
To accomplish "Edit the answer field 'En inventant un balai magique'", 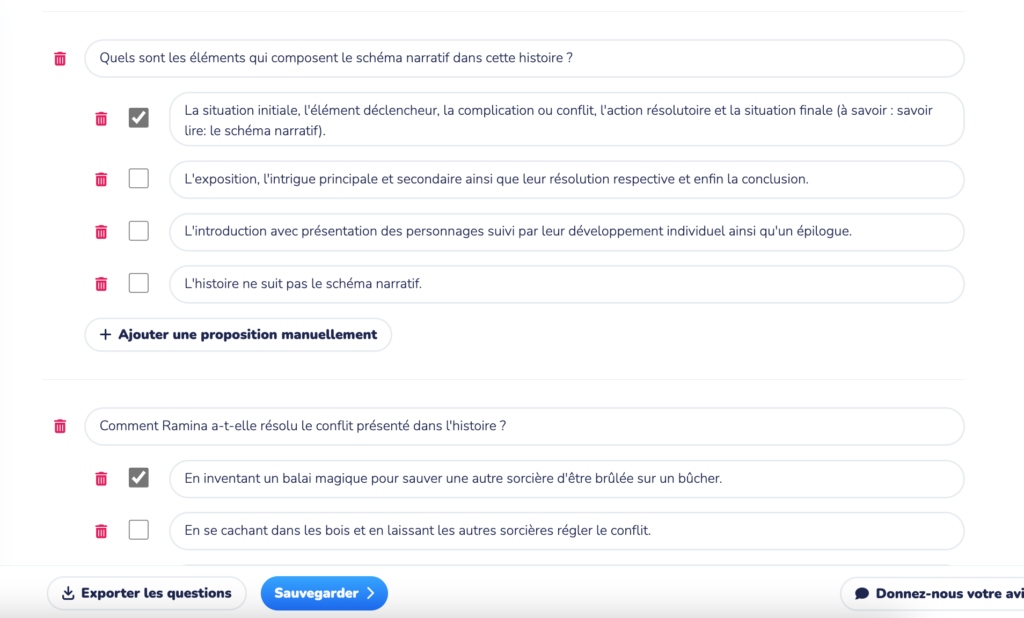I will [x=567, y=478].
